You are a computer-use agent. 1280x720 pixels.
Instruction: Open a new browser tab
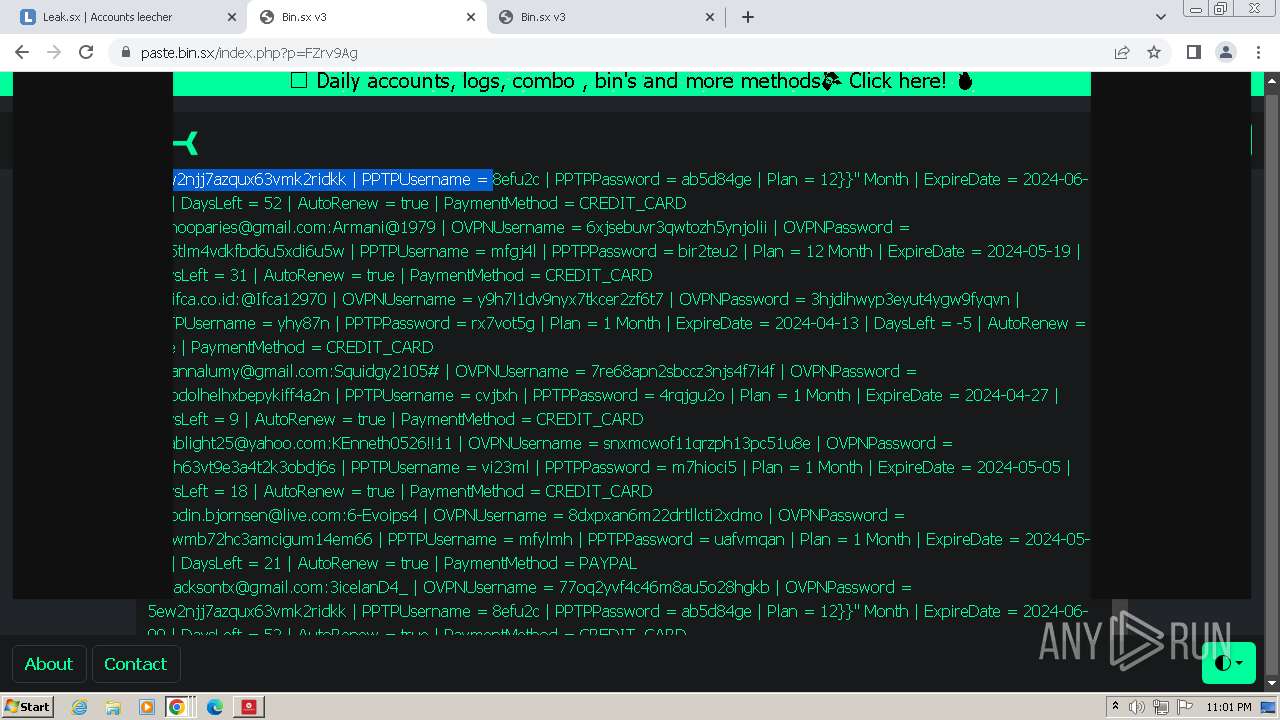pyautogui.click(x=747, y=17)
